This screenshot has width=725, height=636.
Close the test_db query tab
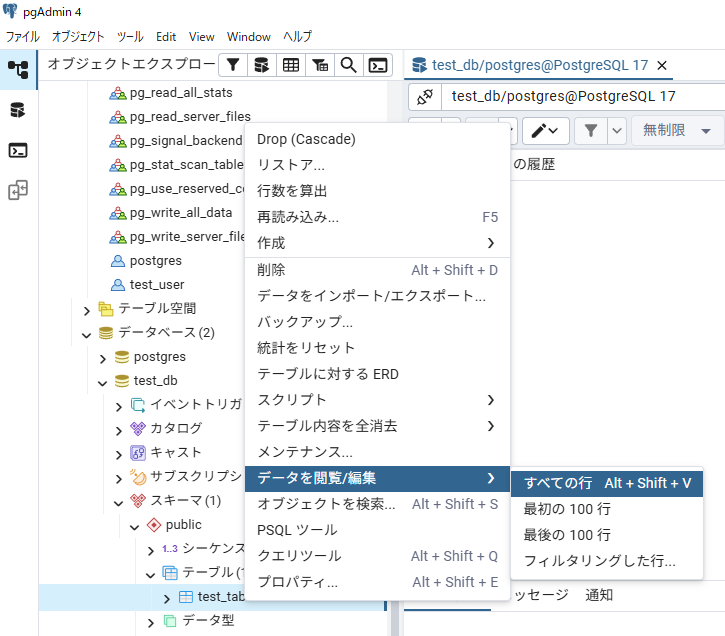click(x=662, y=66)
